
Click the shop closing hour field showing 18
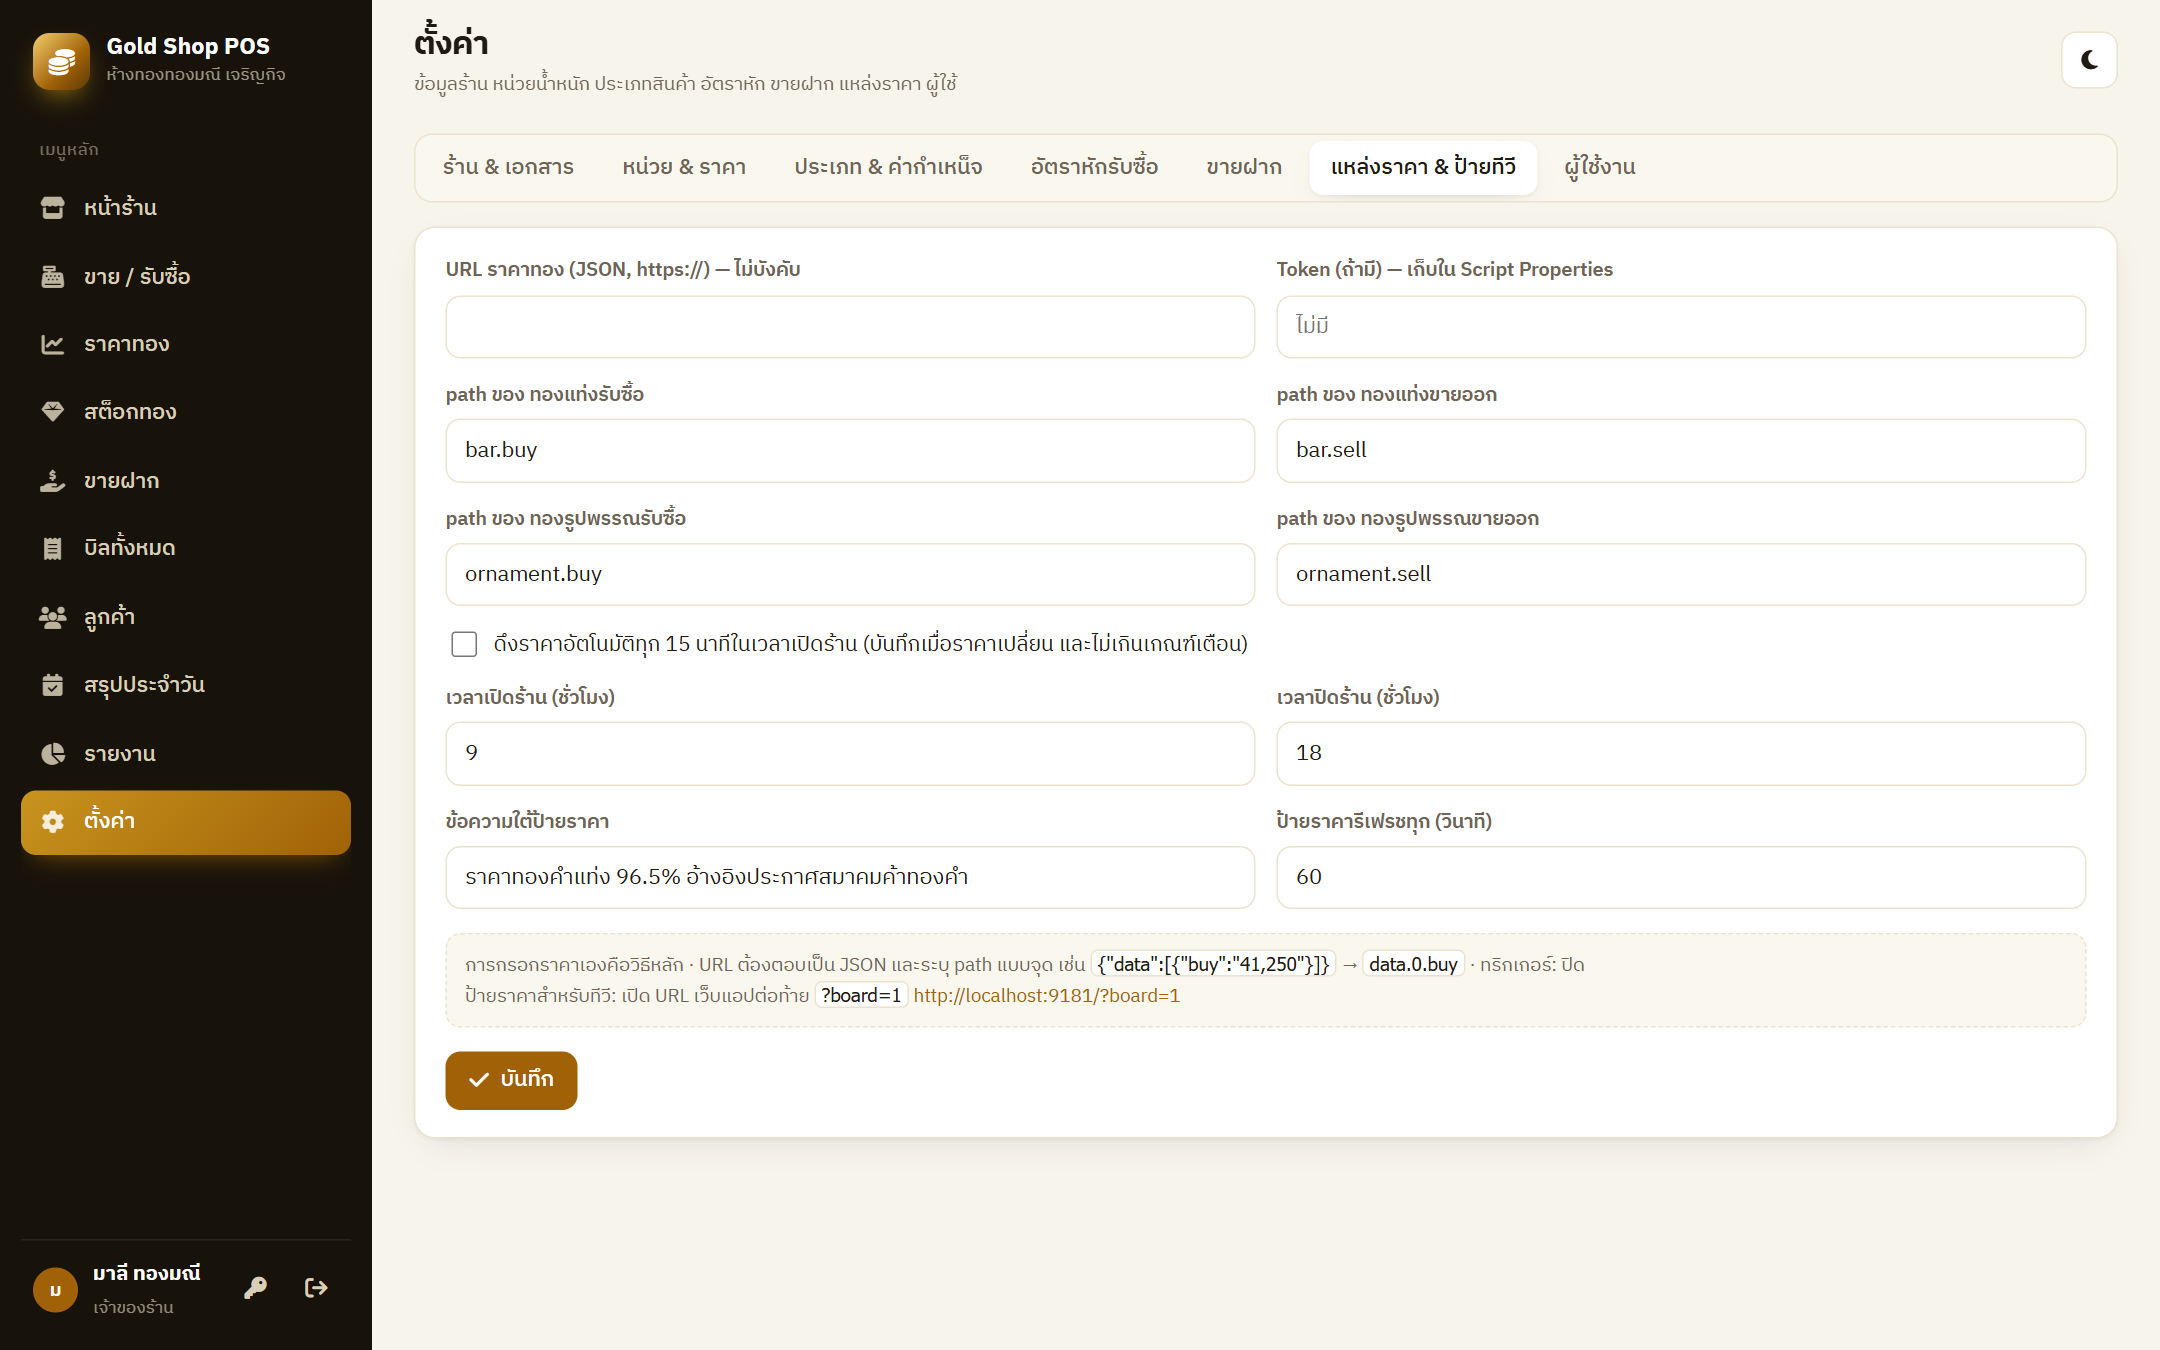coord(1681,754)
